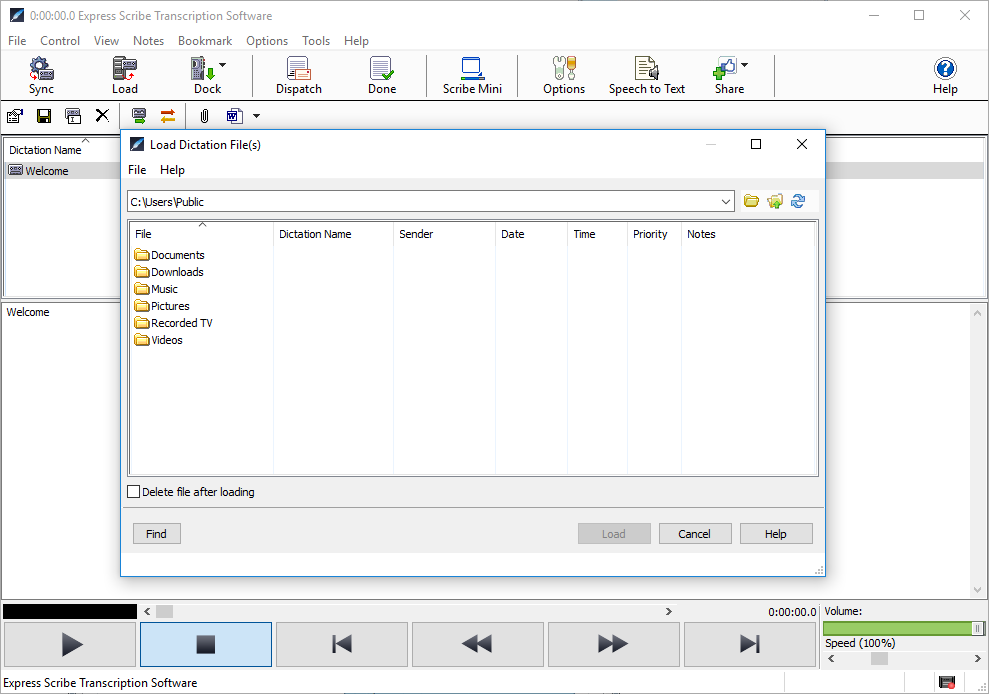
Task: Save the dictation with the disk icon
Action: [x=43, y=116]
